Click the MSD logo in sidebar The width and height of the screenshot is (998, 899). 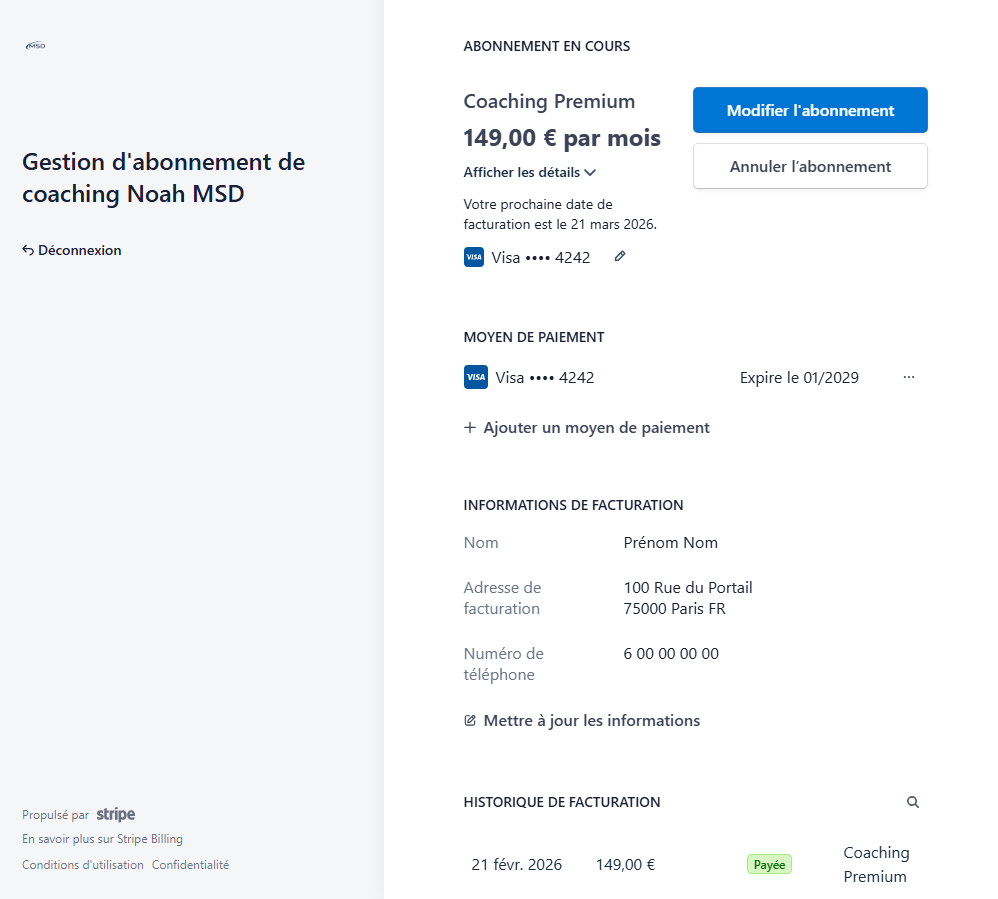coord(36,45)
